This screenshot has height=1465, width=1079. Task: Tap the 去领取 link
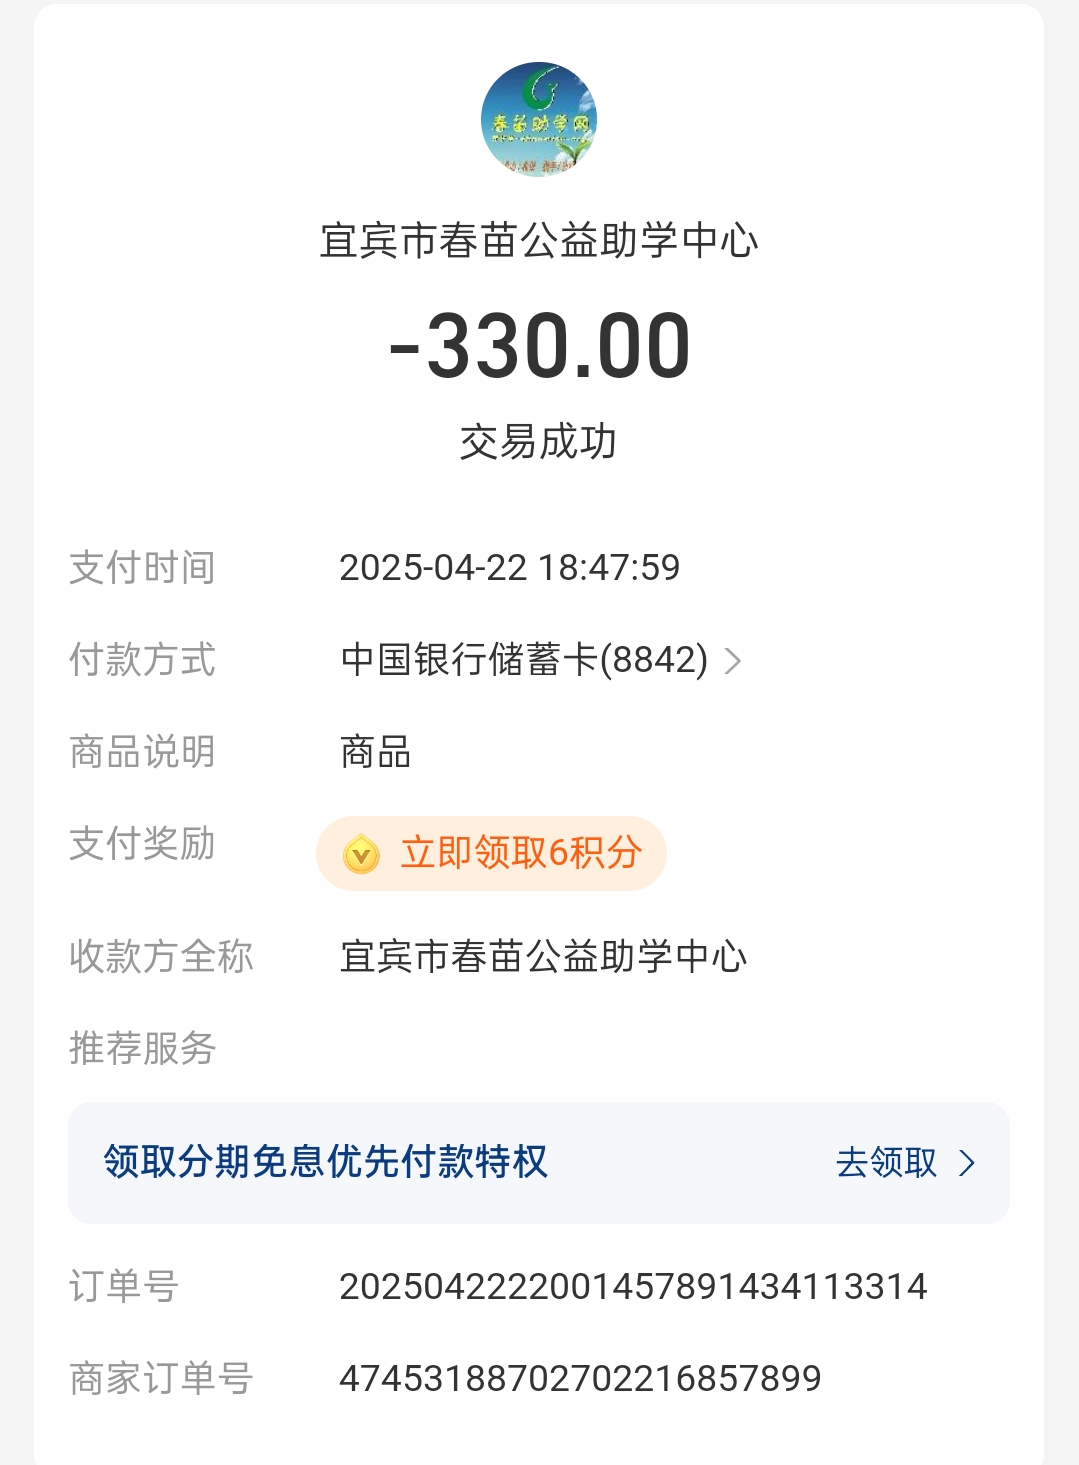887,1163
